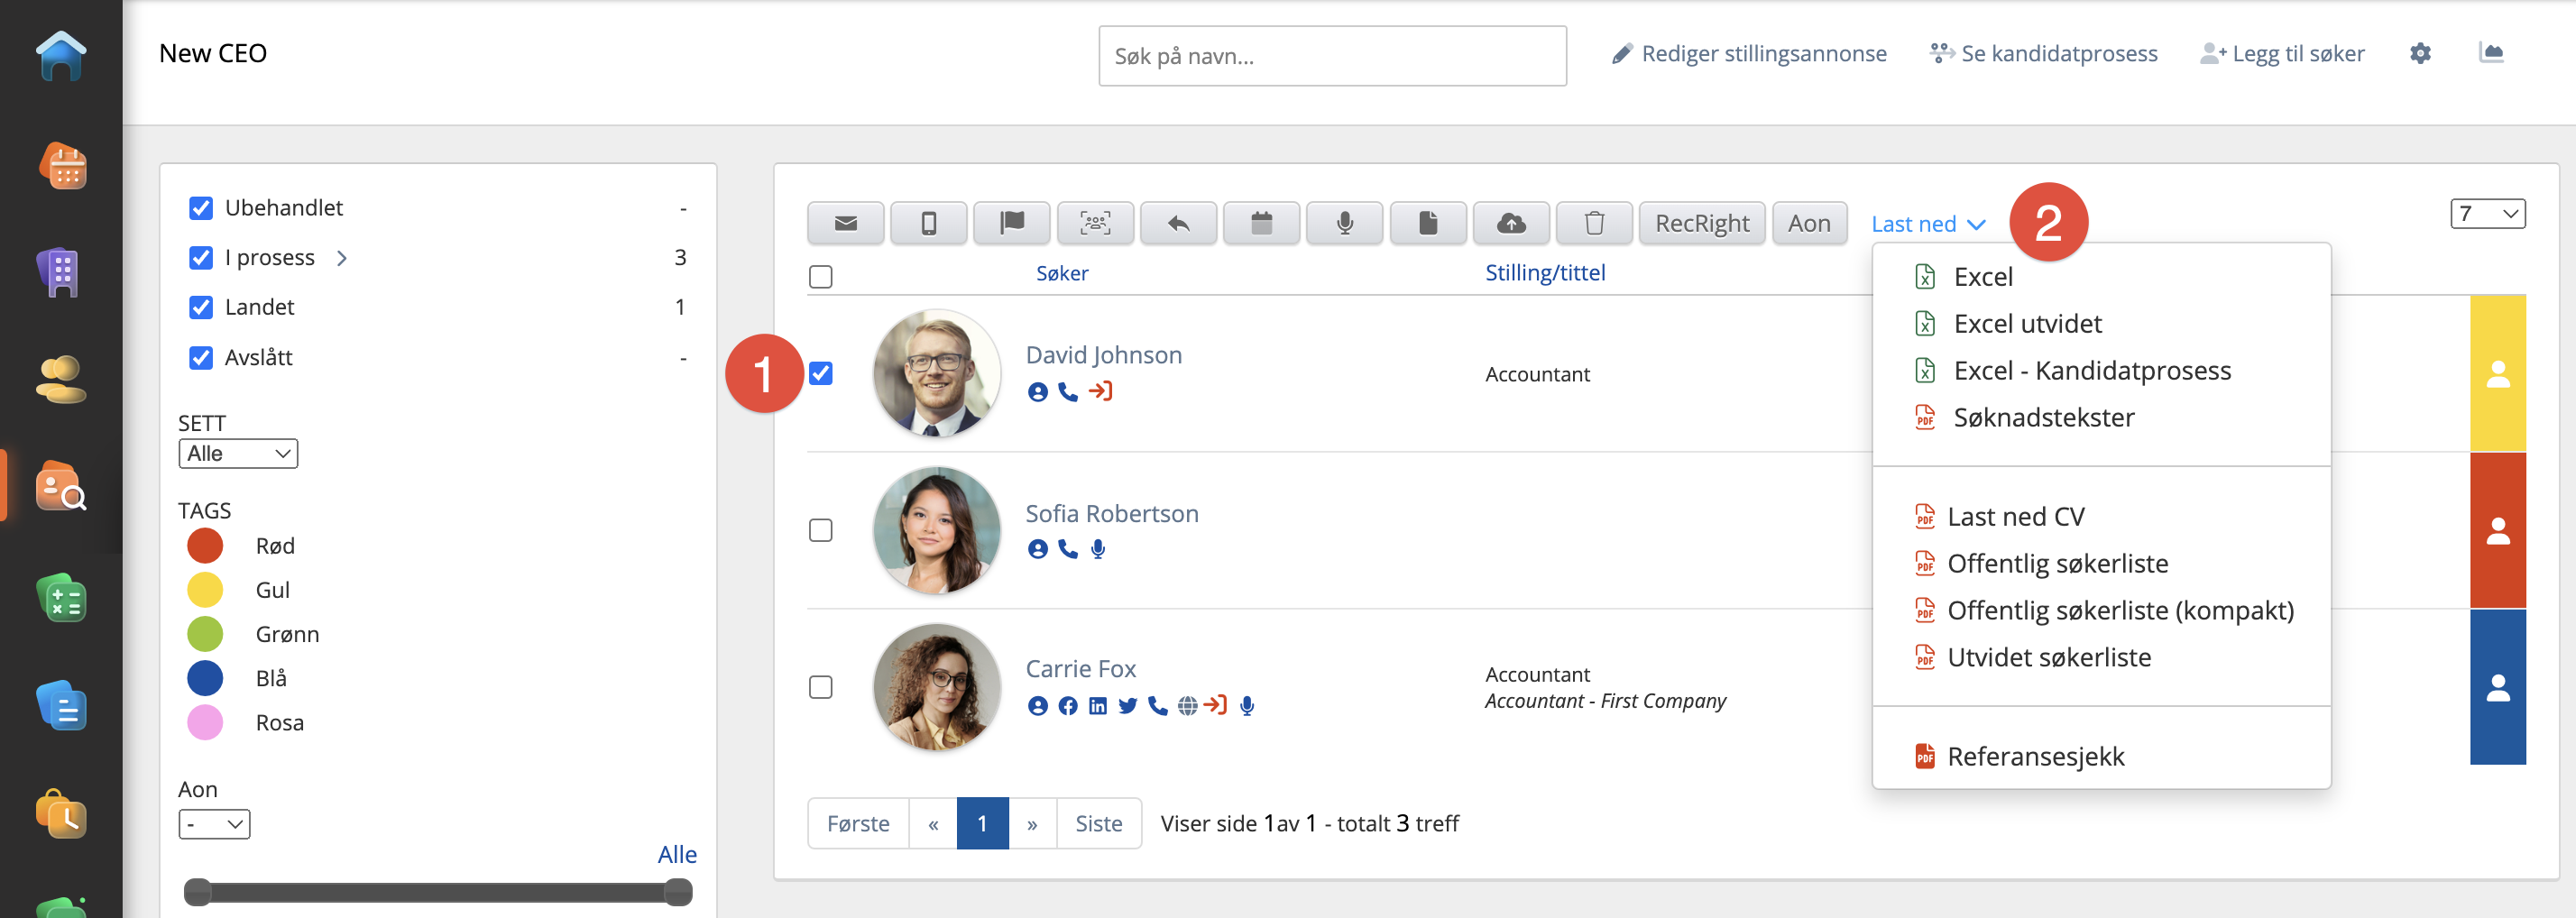The width and height of the screenshot is (2576, 918).
Task: Open settings gear icon in header
Action: pyautogui.click(x=2419, y=54)
